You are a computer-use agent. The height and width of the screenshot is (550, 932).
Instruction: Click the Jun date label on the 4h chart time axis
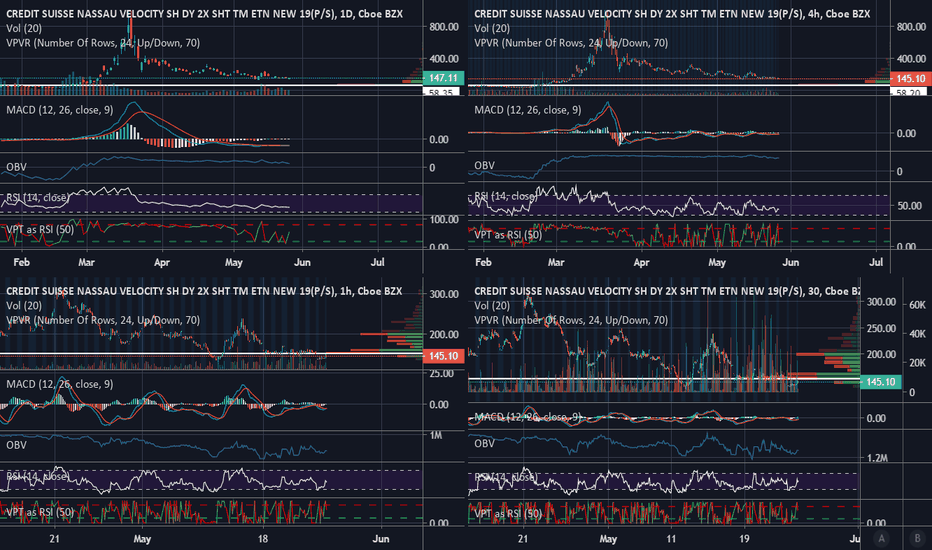tap(791, 262)
